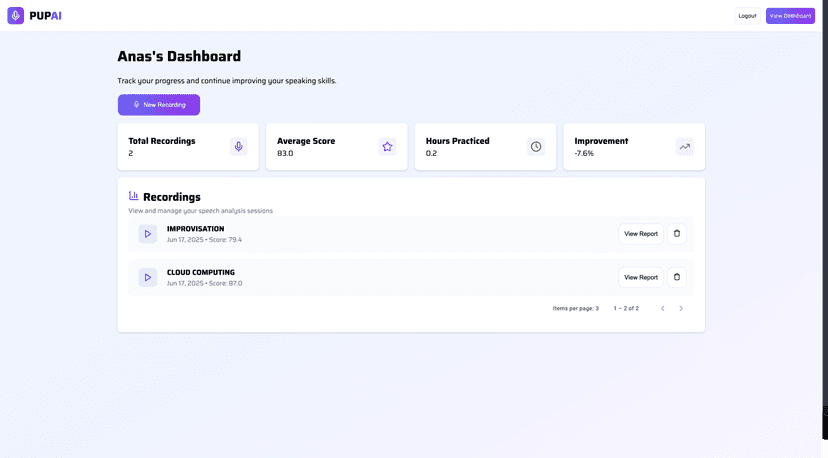Go to previous page of recordings
The width and height of the screenshot is (828, 458).
(662, 308)
